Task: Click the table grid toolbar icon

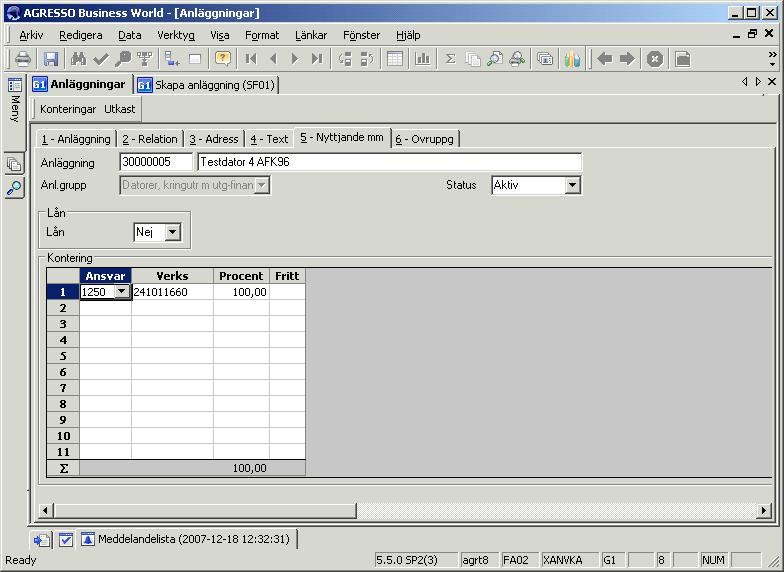Action: pos(394,59)
